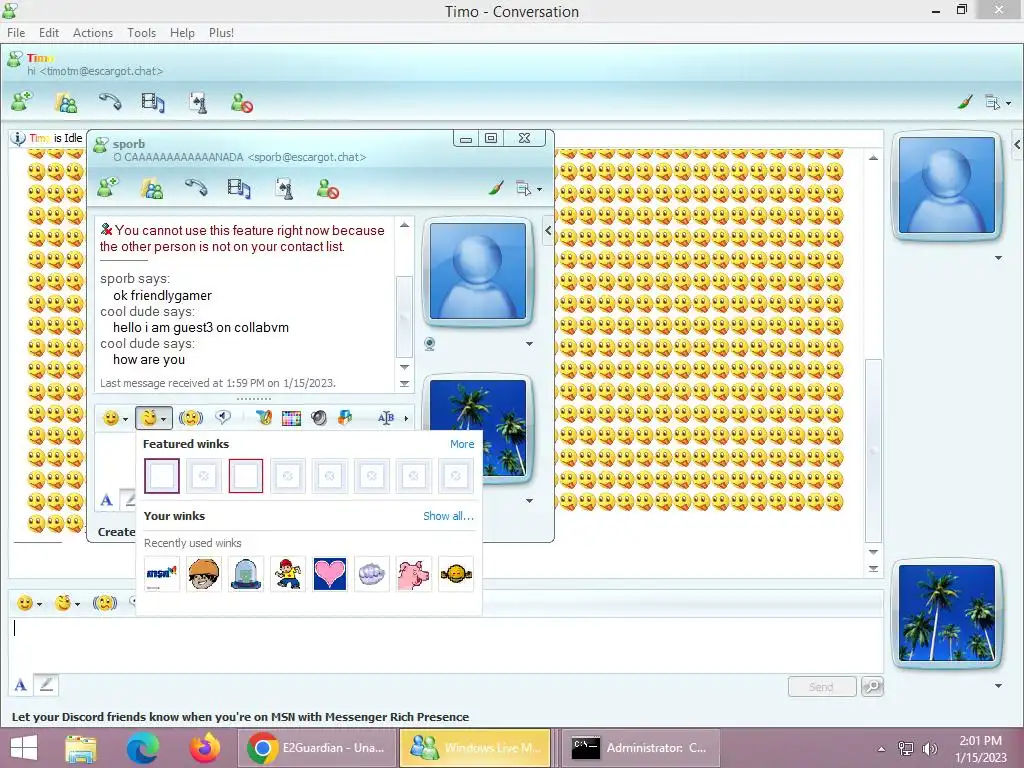The image size is (1024, 768).
Task: Open the File menu
Action: [x=16, y=33]
